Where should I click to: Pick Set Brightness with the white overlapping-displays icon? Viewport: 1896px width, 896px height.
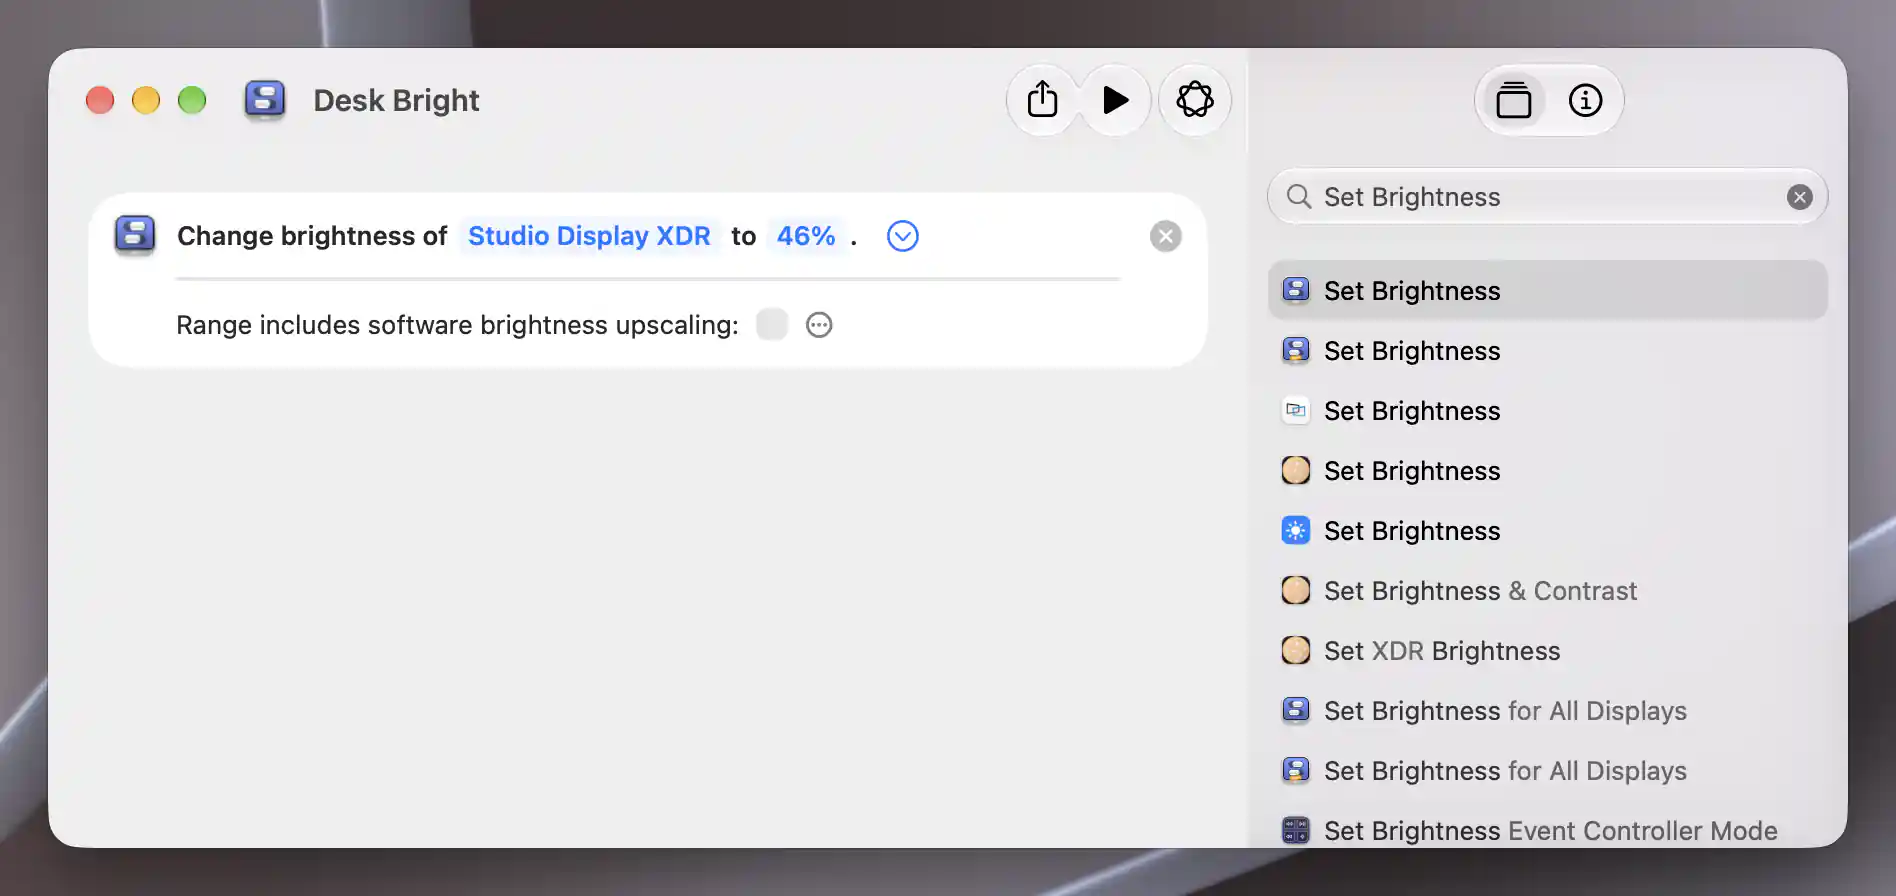tap(1547, 410)
